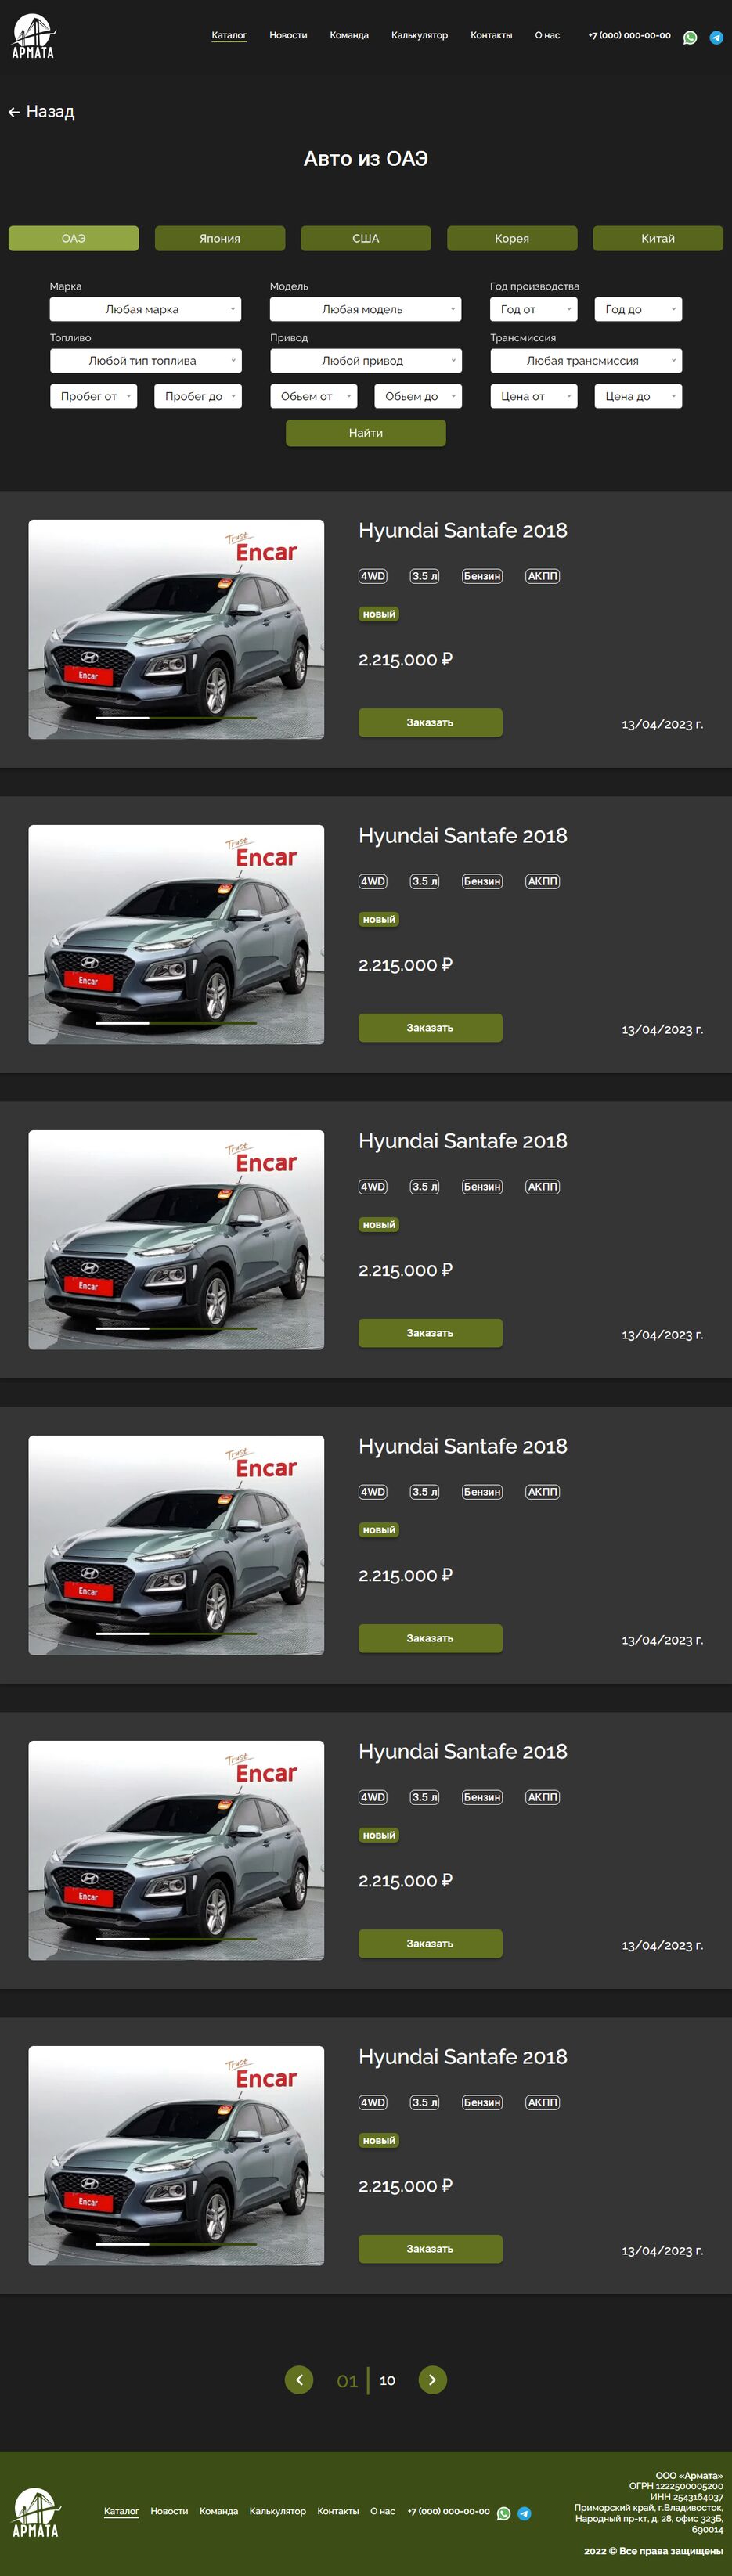
Task: Go to previous page with left chevron
Action: (299, 2380)
